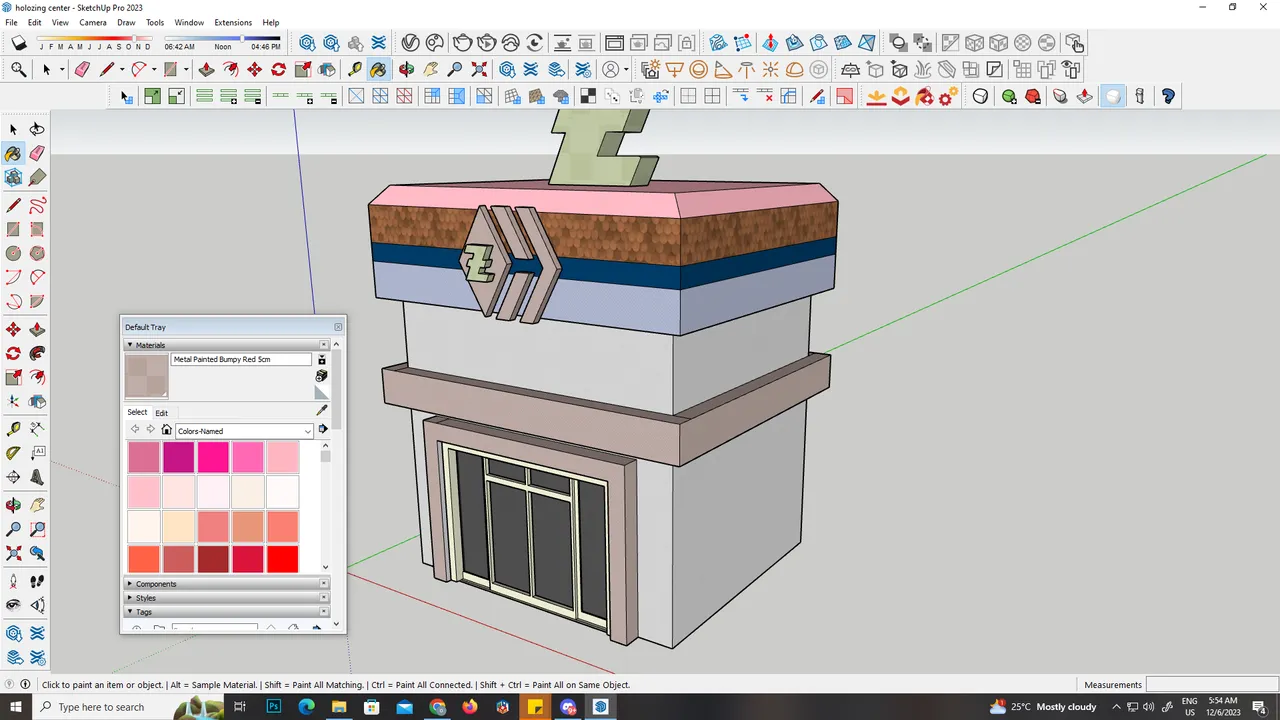Choose the Follow Me tool in left toolbar
The image size is (1280, 720).
pyautogui.click(x=37, y=353)
